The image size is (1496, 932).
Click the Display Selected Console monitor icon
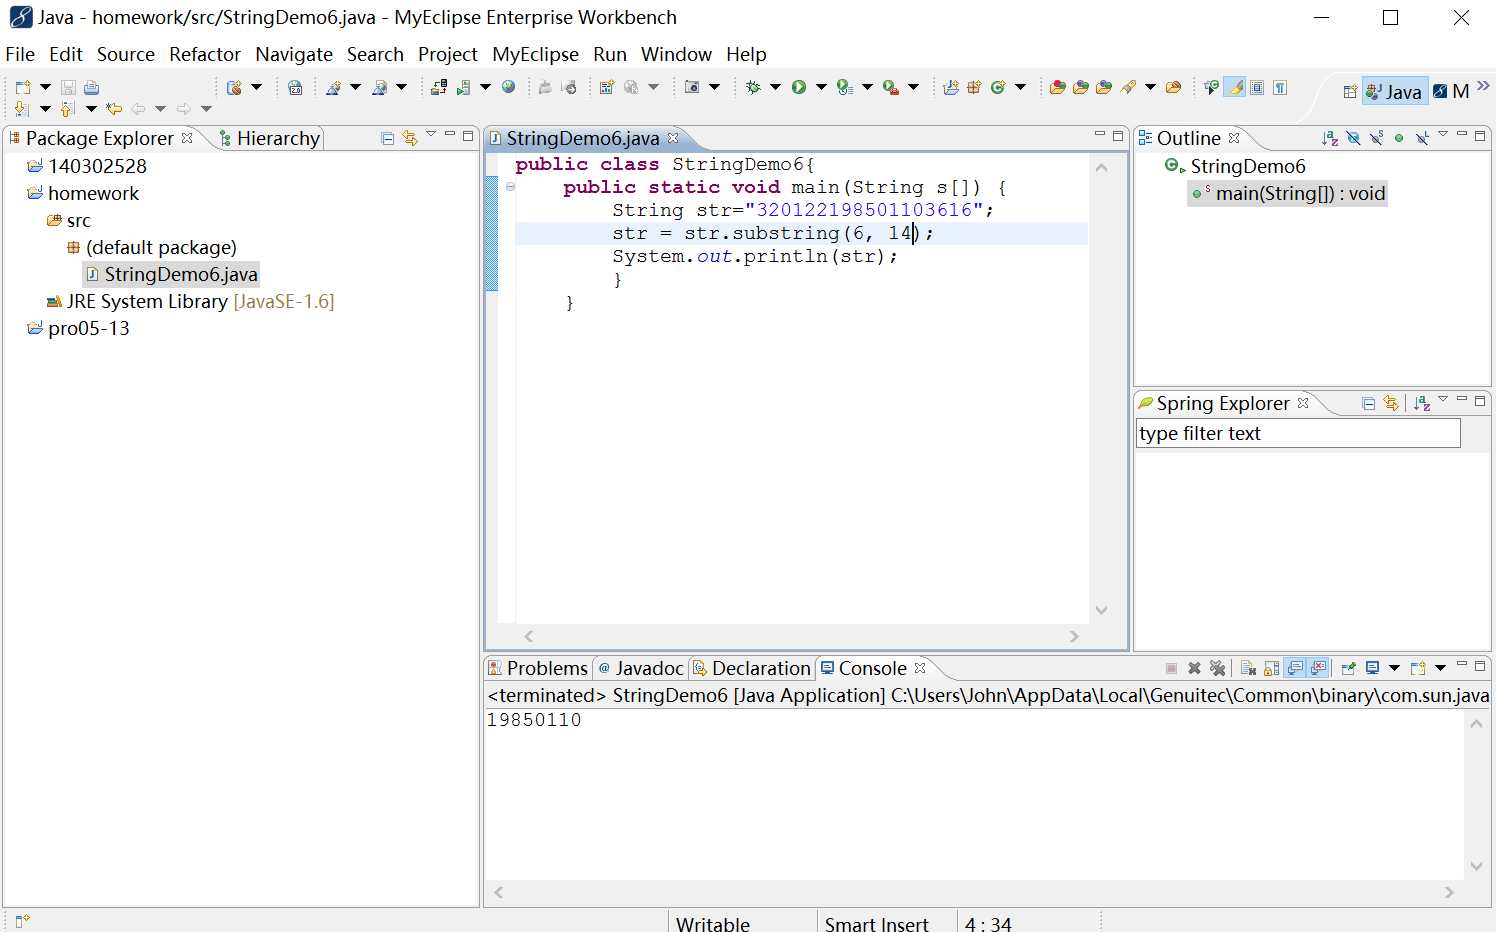point(1372,668)
